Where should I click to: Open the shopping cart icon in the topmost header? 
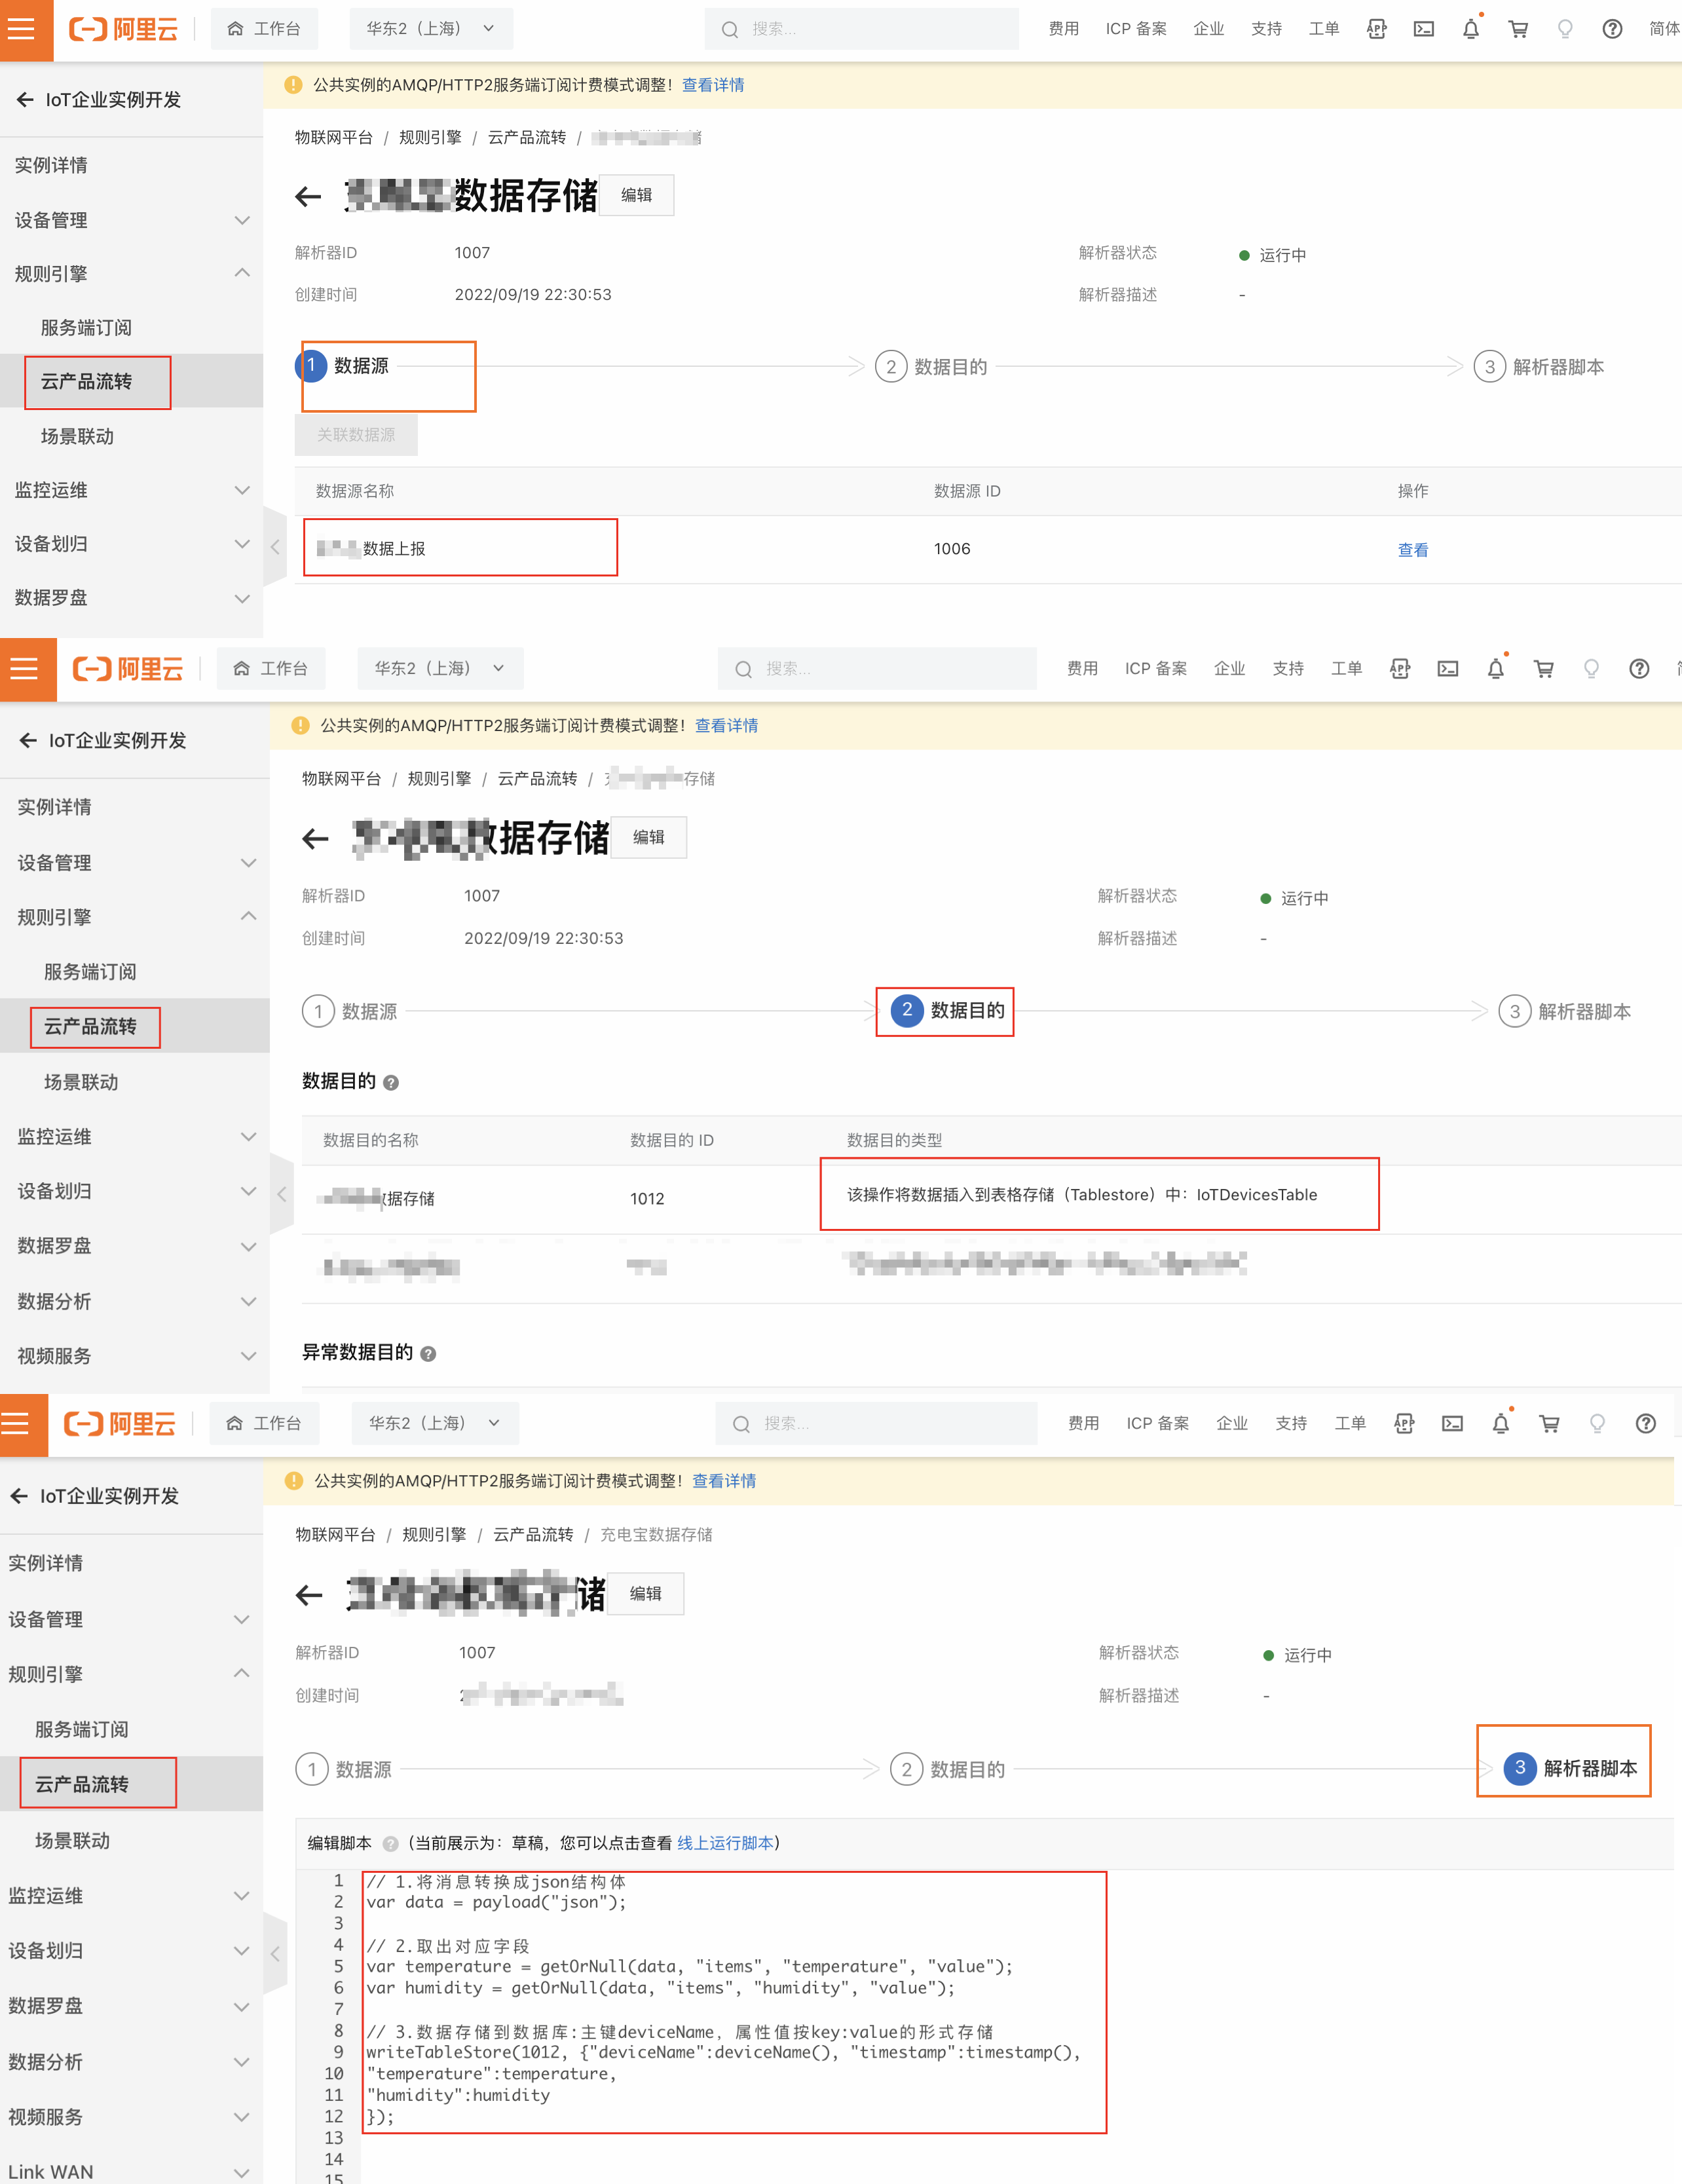click(1518, 29)
